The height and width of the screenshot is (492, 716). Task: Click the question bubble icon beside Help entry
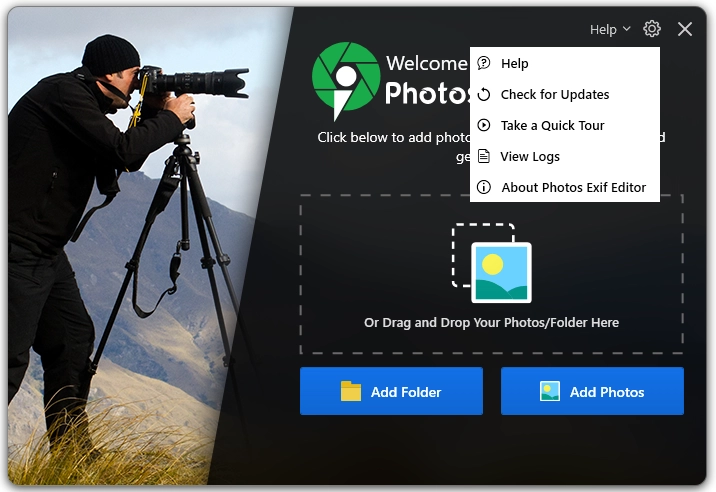click(484, 64)
